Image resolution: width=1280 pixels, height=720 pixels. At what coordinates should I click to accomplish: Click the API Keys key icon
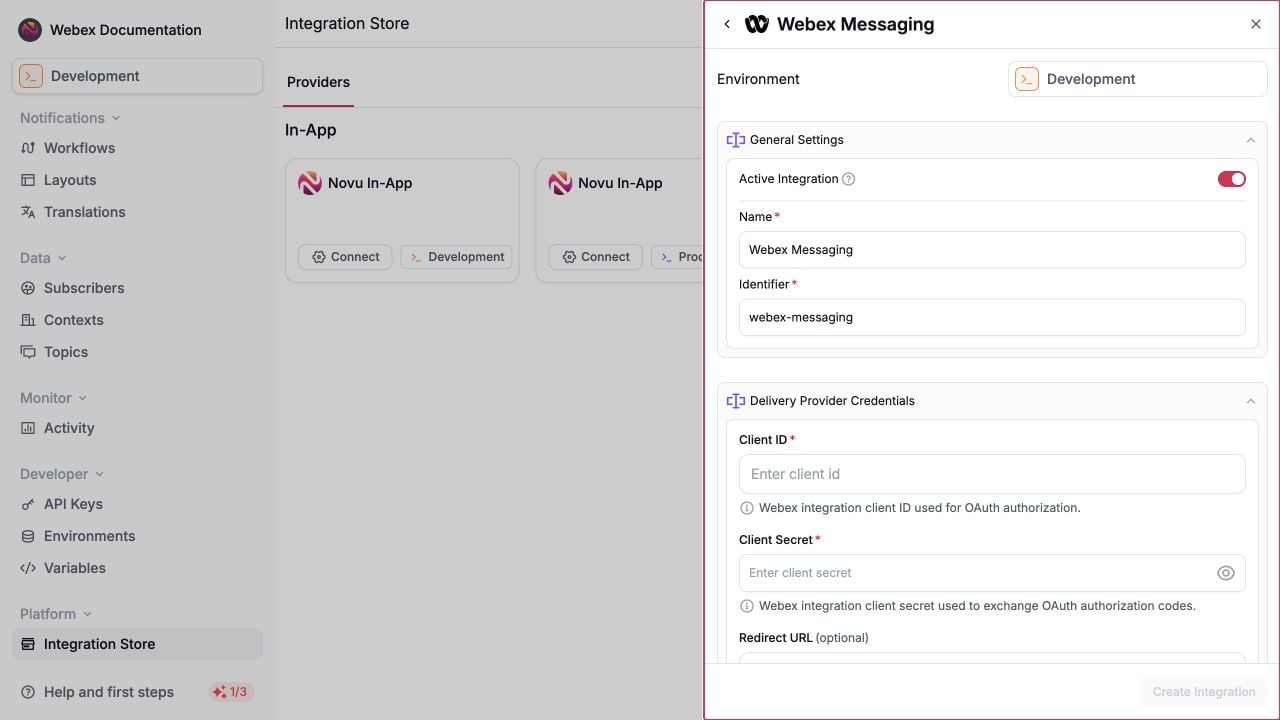28,504
